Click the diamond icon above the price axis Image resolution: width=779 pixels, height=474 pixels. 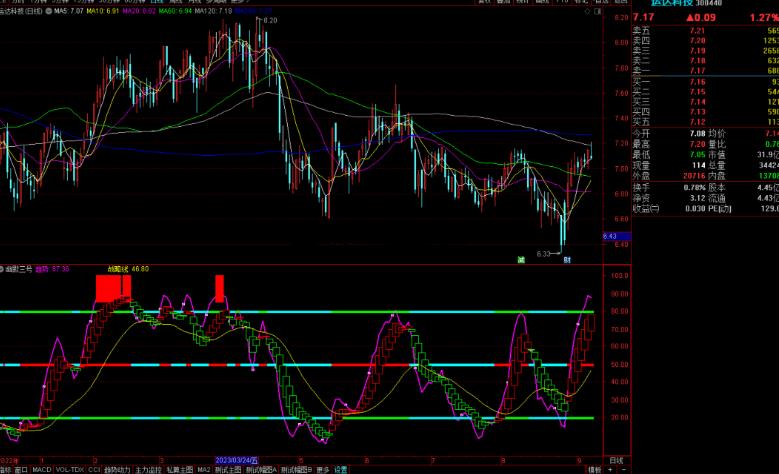[x=588, y=11]
